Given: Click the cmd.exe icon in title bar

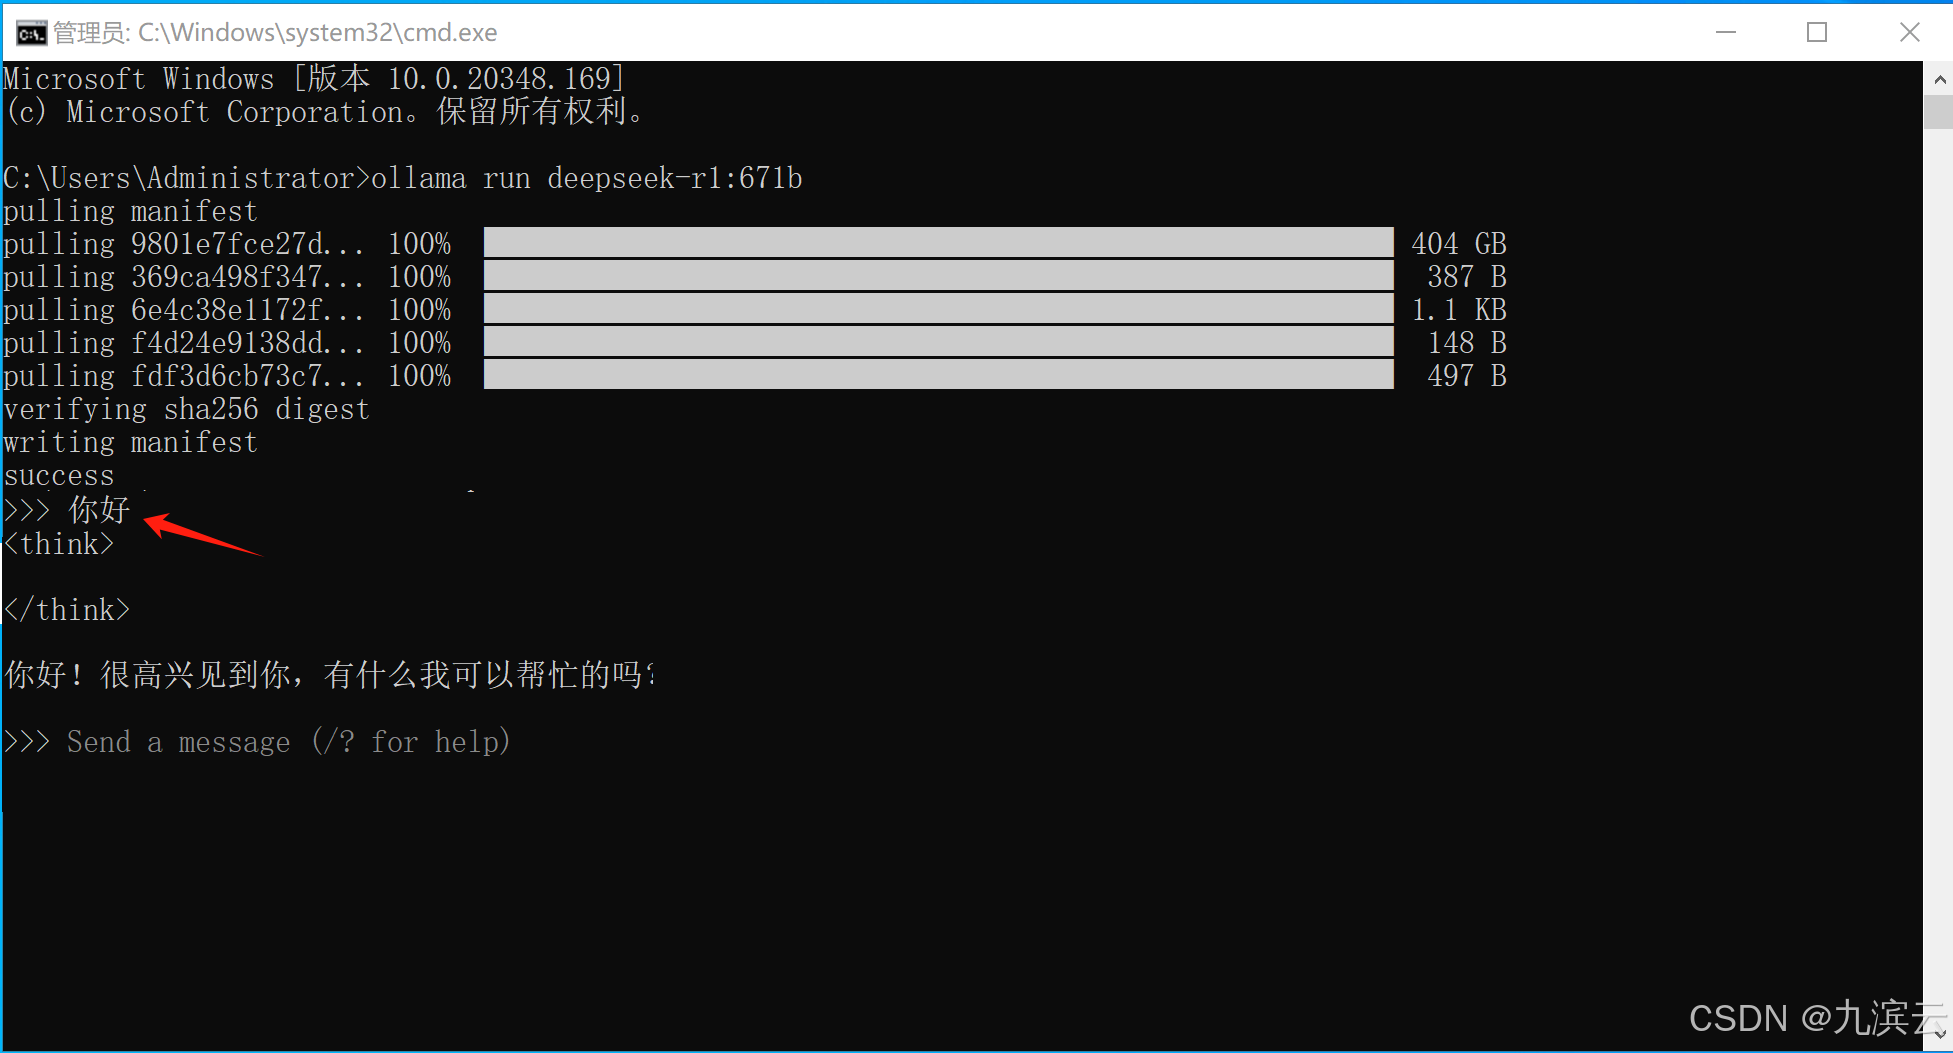Looking at the screenshot, I should (31, 33).
